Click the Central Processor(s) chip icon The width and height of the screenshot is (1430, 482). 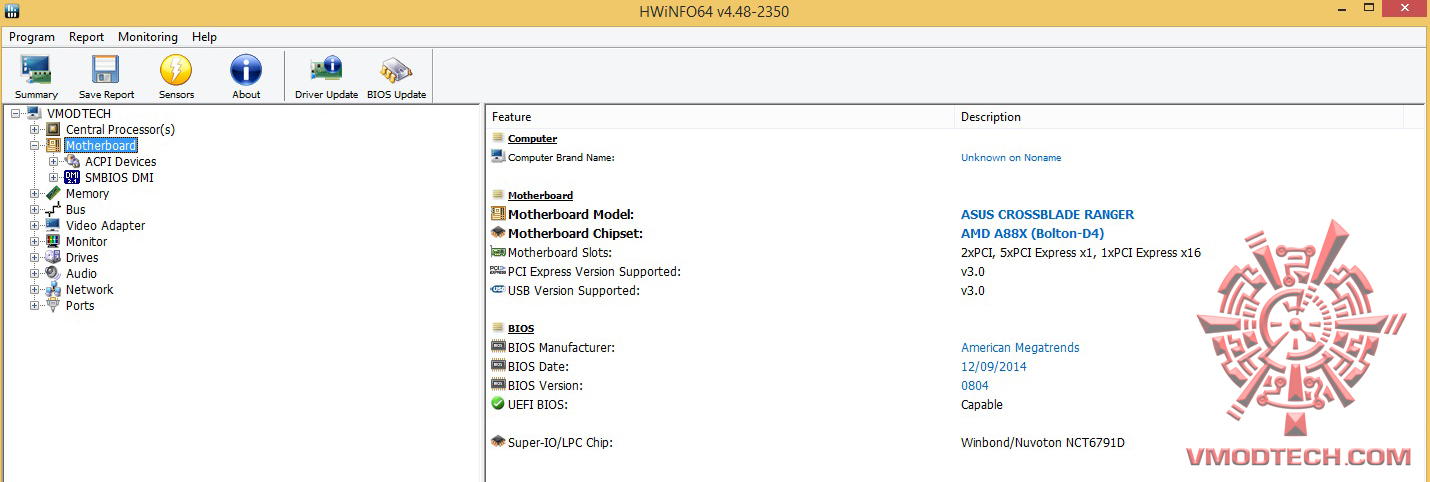[x=53, y=129]
